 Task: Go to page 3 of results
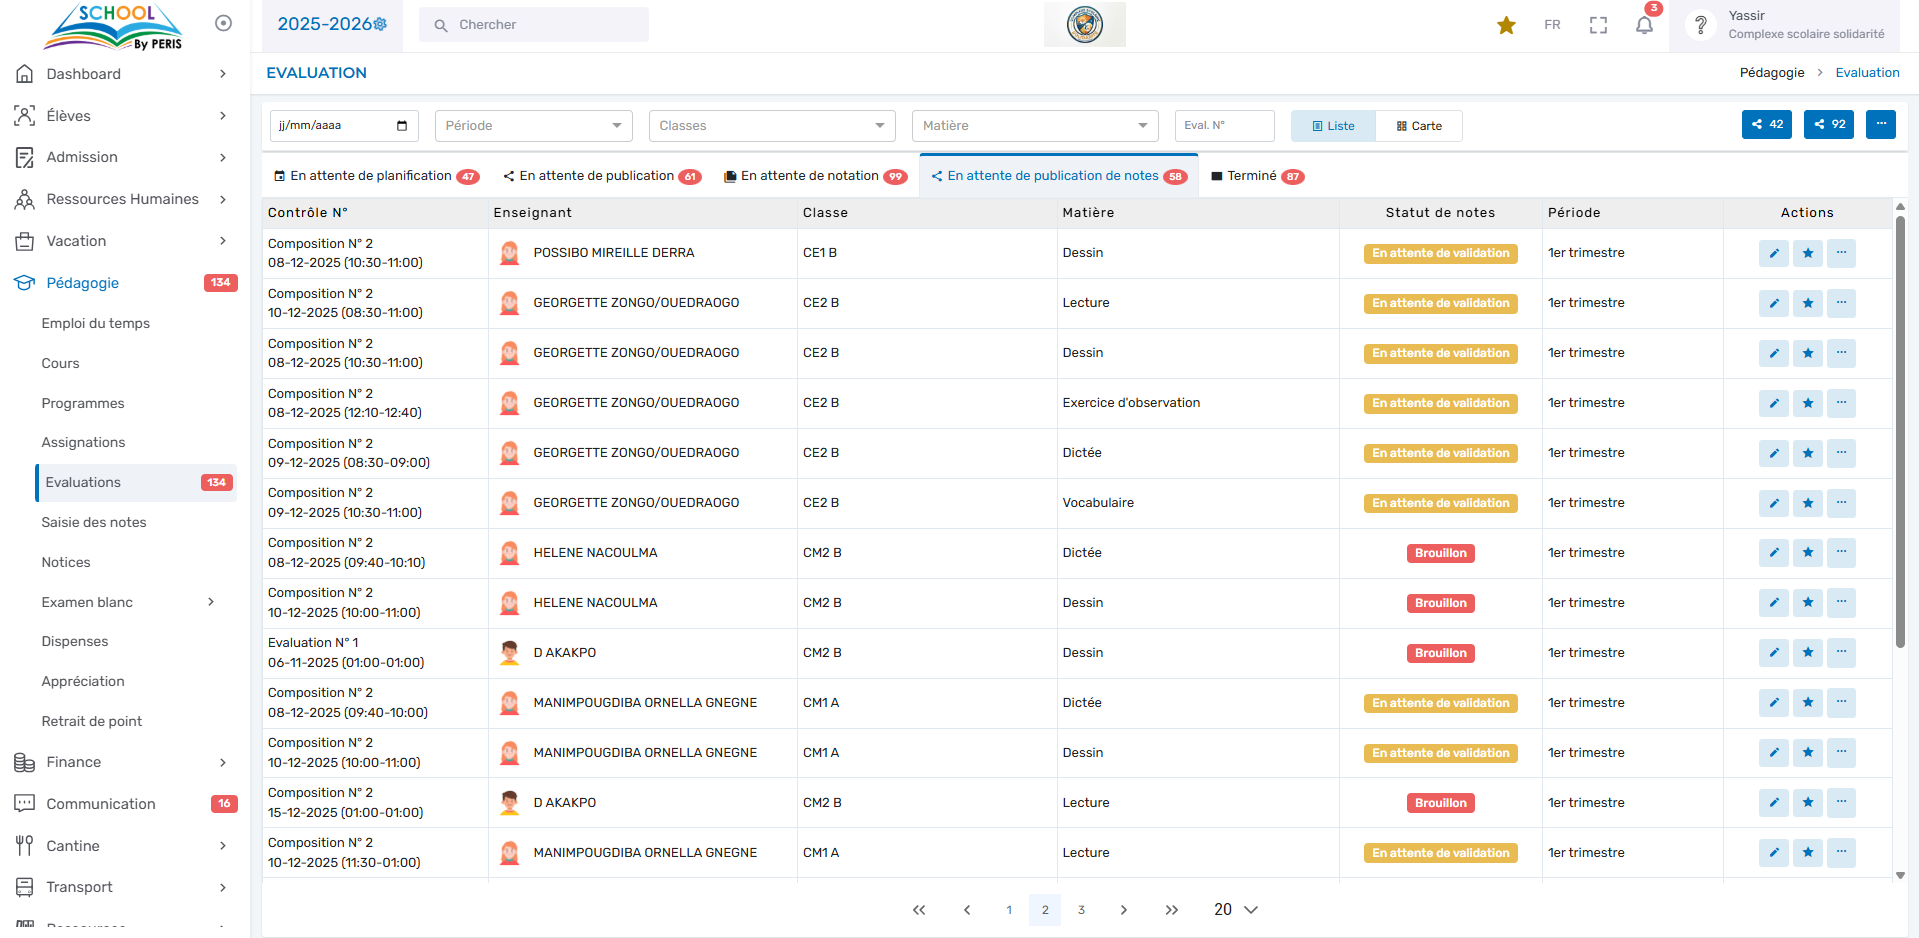[1081, 910]
